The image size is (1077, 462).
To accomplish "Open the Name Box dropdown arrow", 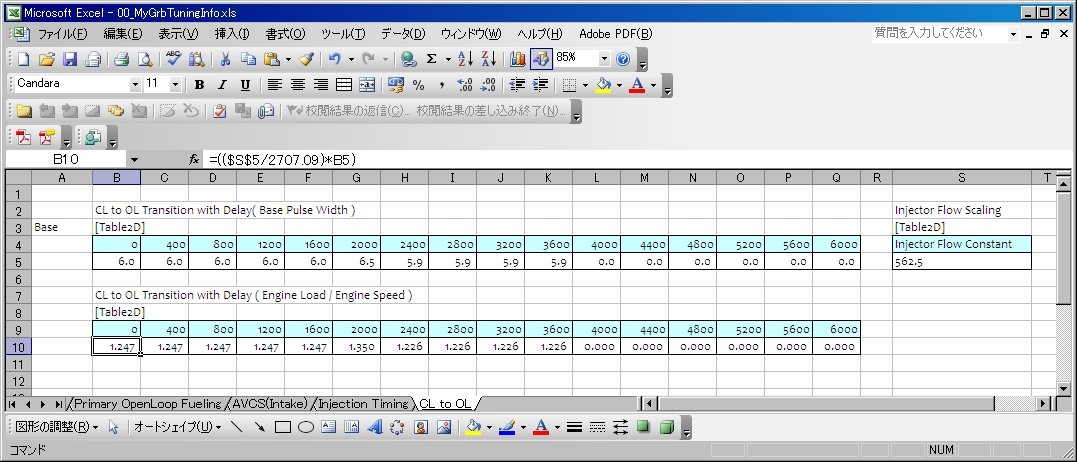I will (134, 159).
